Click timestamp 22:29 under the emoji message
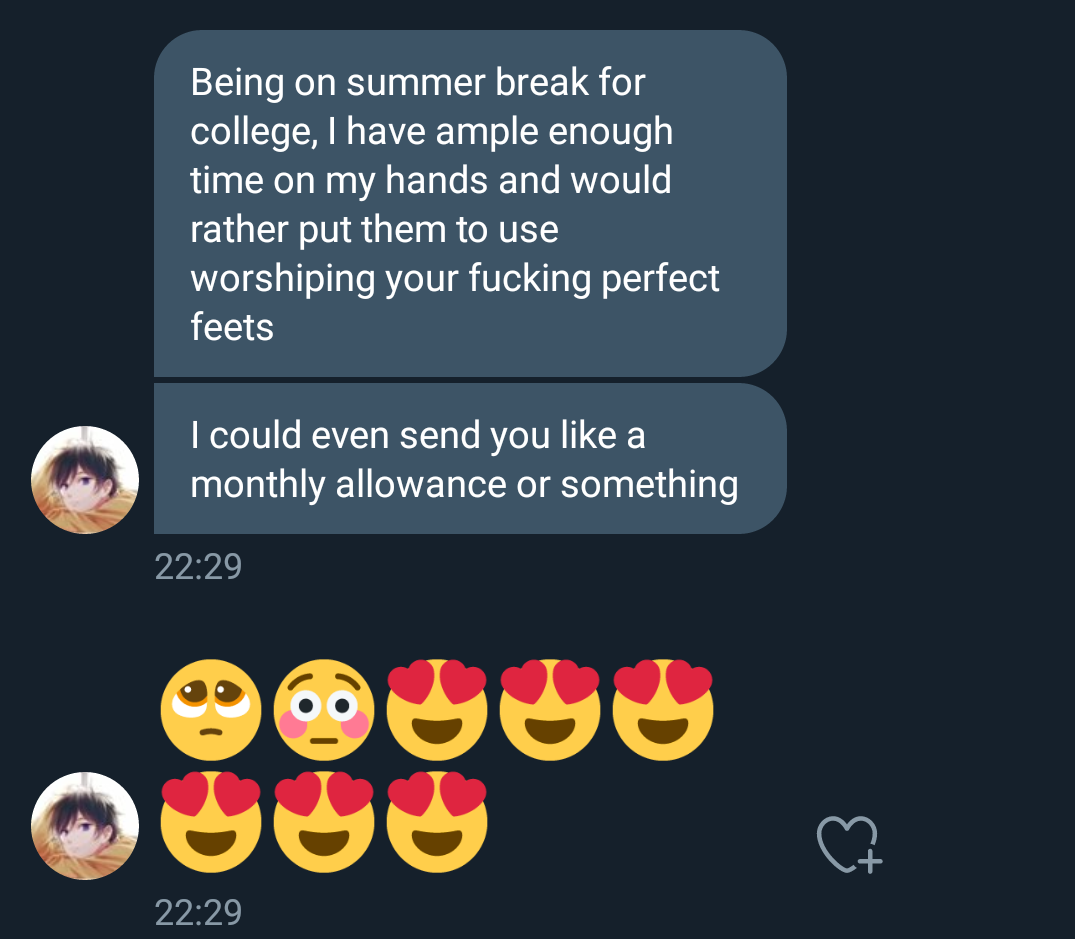1075x939 pixels. [x=198, y=912]
